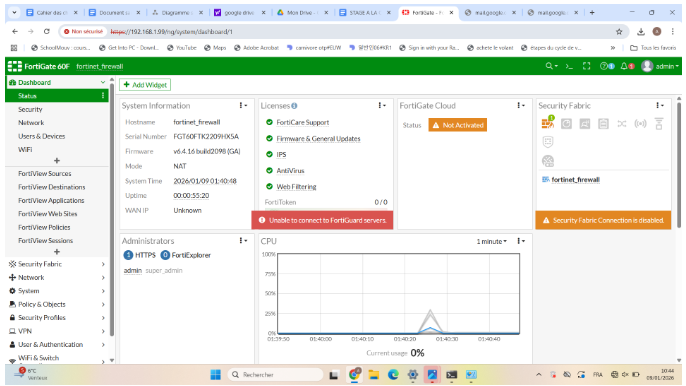Open FortiView Policies
The image size is (686, 386).
coord(44,228)
